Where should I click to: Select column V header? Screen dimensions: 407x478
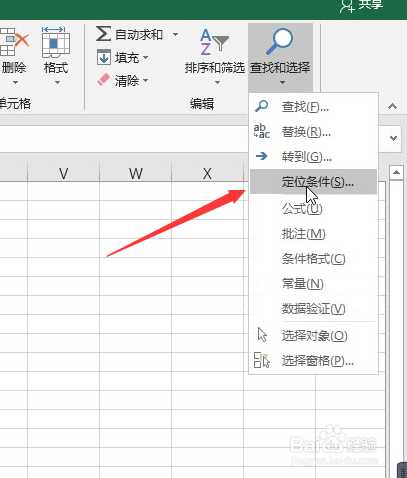pos(63,173)
